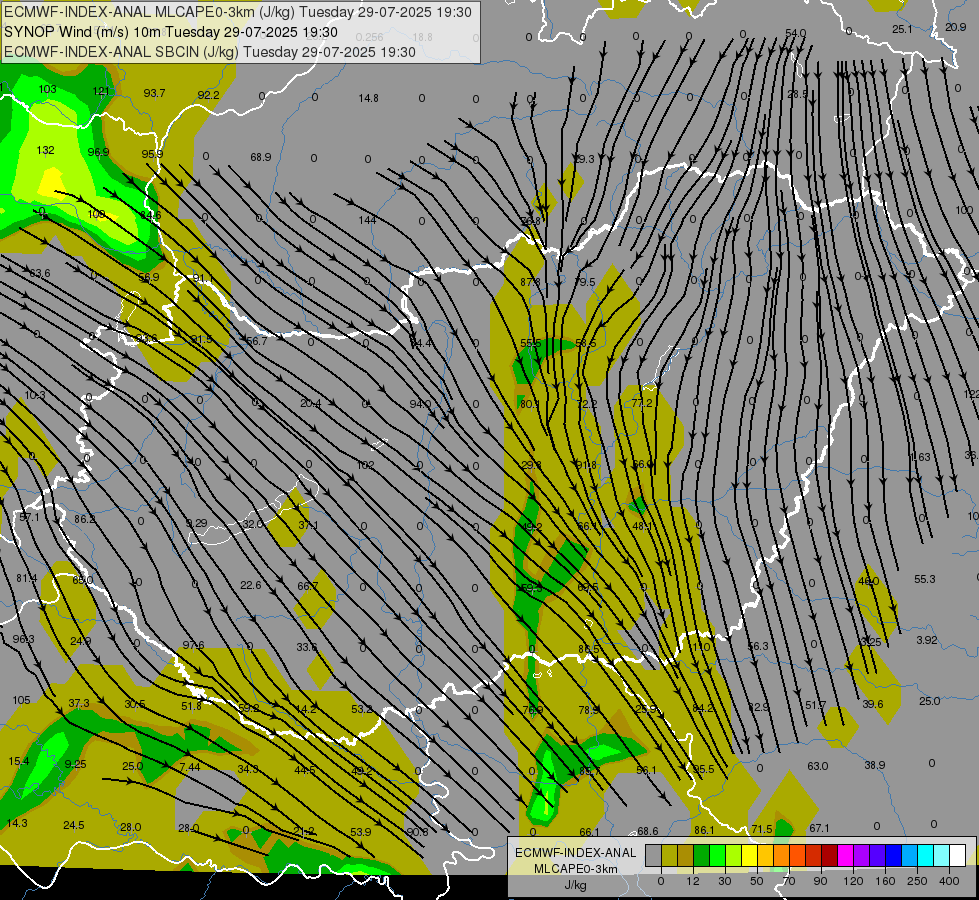Screen dimensions: 979x900
Task: Click the '15.4' value at lower left
Action: click(19, 761)
